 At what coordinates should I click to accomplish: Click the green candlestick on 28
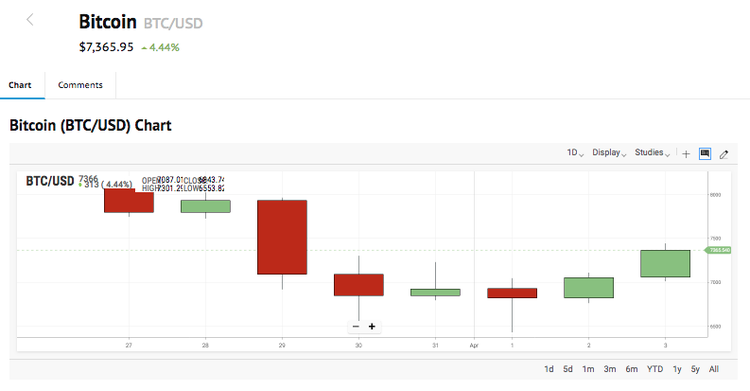pyautogui.click(x=206, y=206)
